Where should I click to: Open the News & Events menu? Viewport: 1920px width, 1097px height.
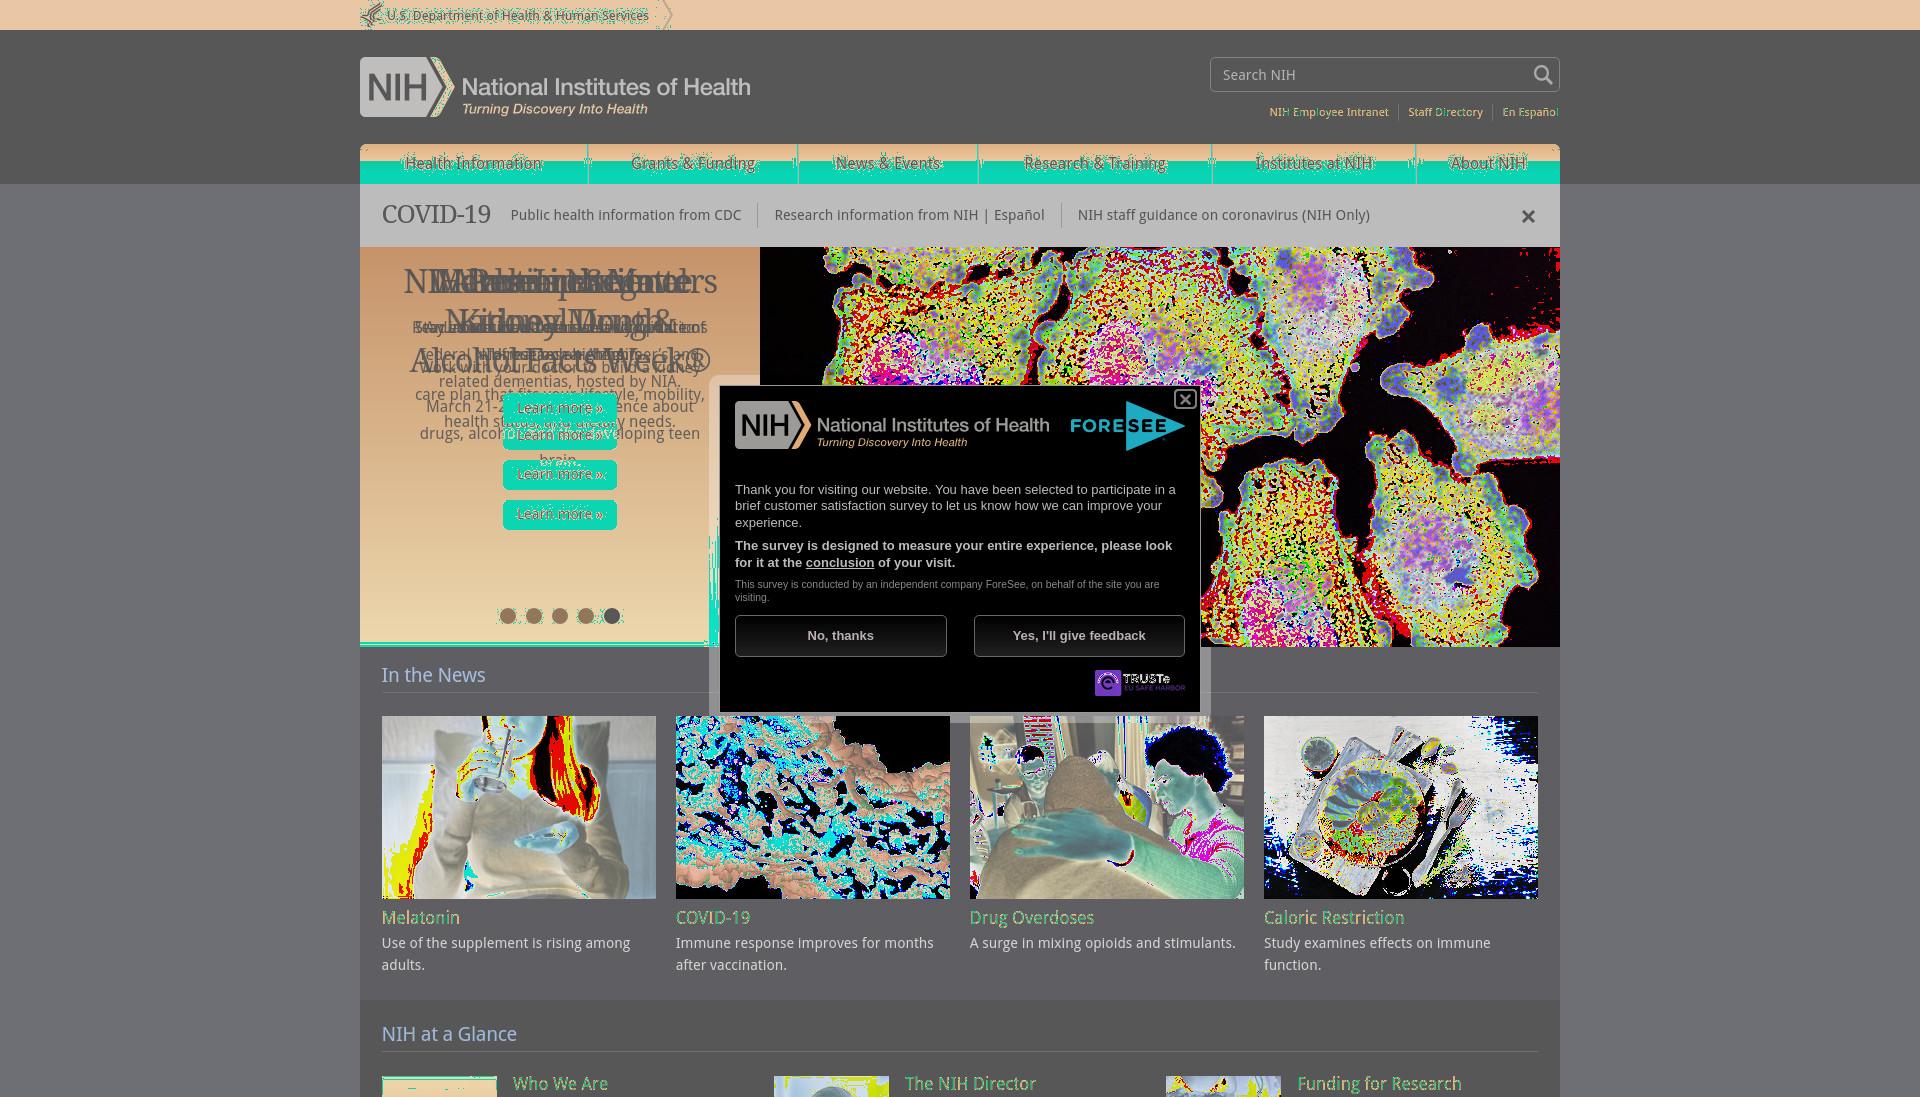888,164
